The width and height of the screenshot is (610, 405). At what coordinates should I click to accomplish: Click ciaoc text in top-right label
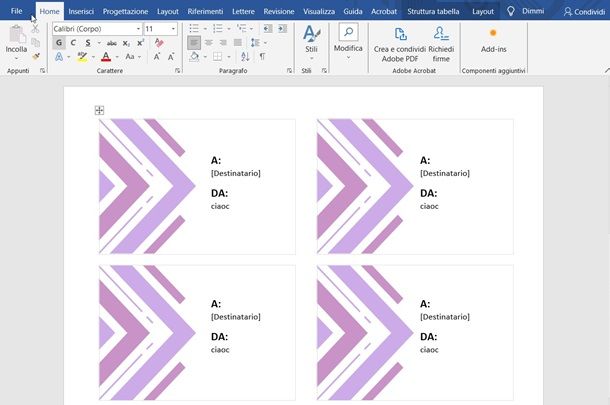[x=429, y=206]
